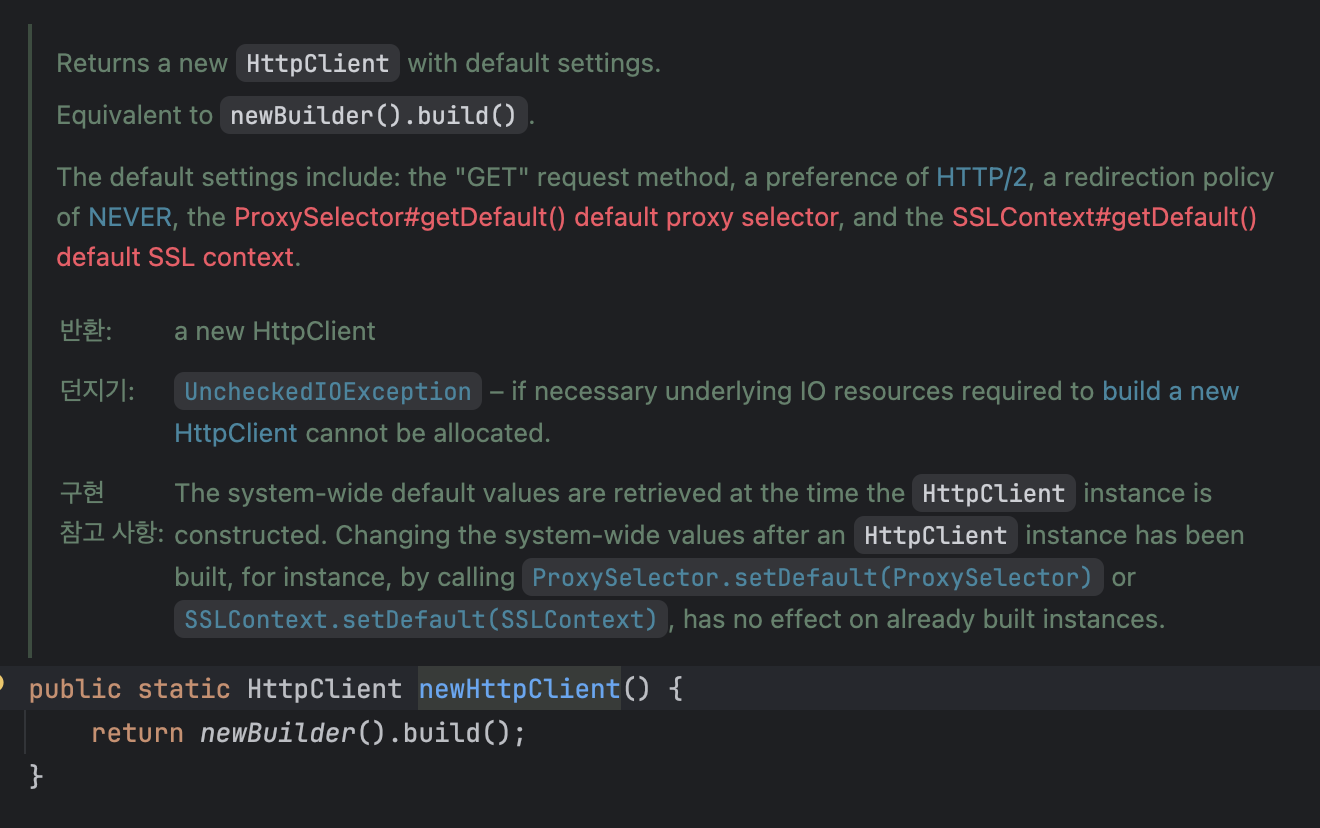Click the static keyword in method signature

(184, 689)
